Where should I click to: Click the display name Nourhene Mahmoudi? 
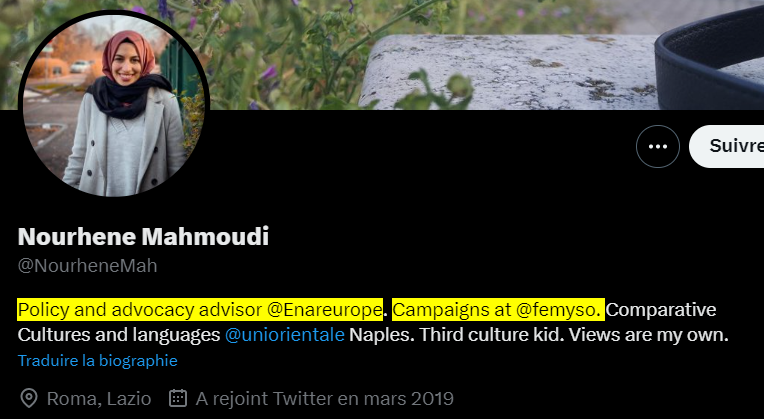click(x=143, y=236)
